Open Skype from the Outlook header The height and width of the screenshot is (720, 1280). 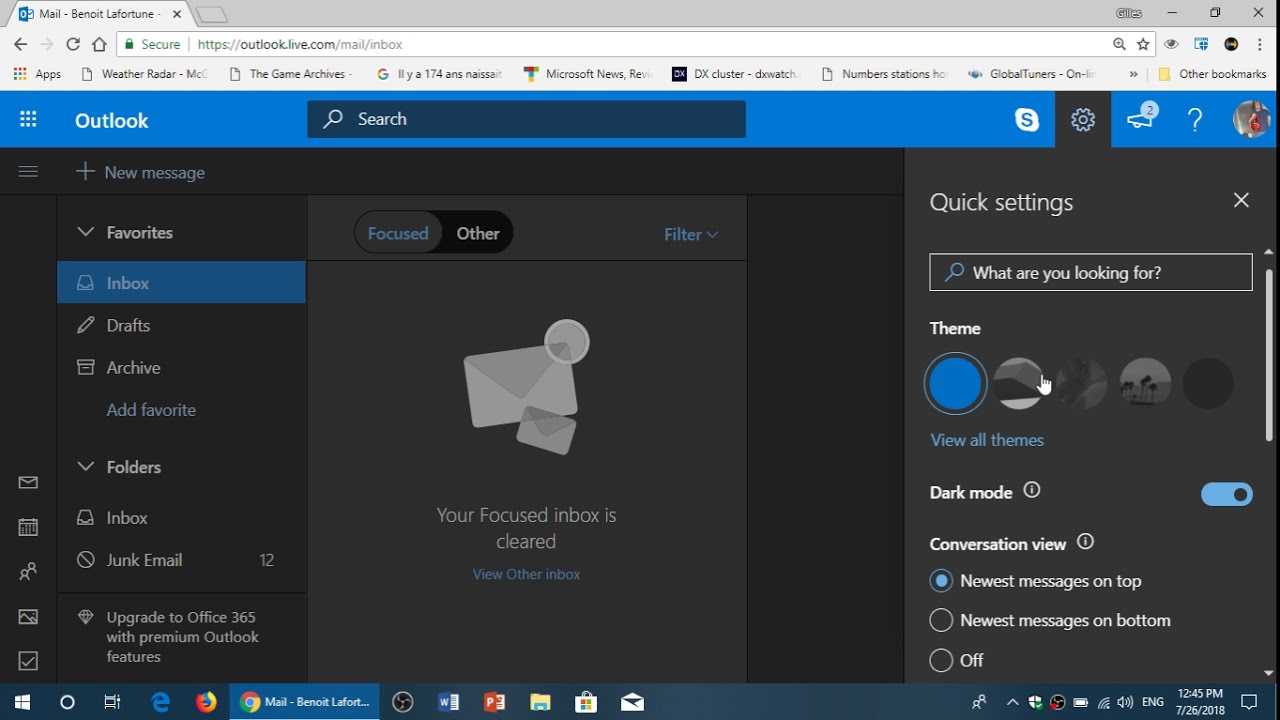tap(1027, 120)
